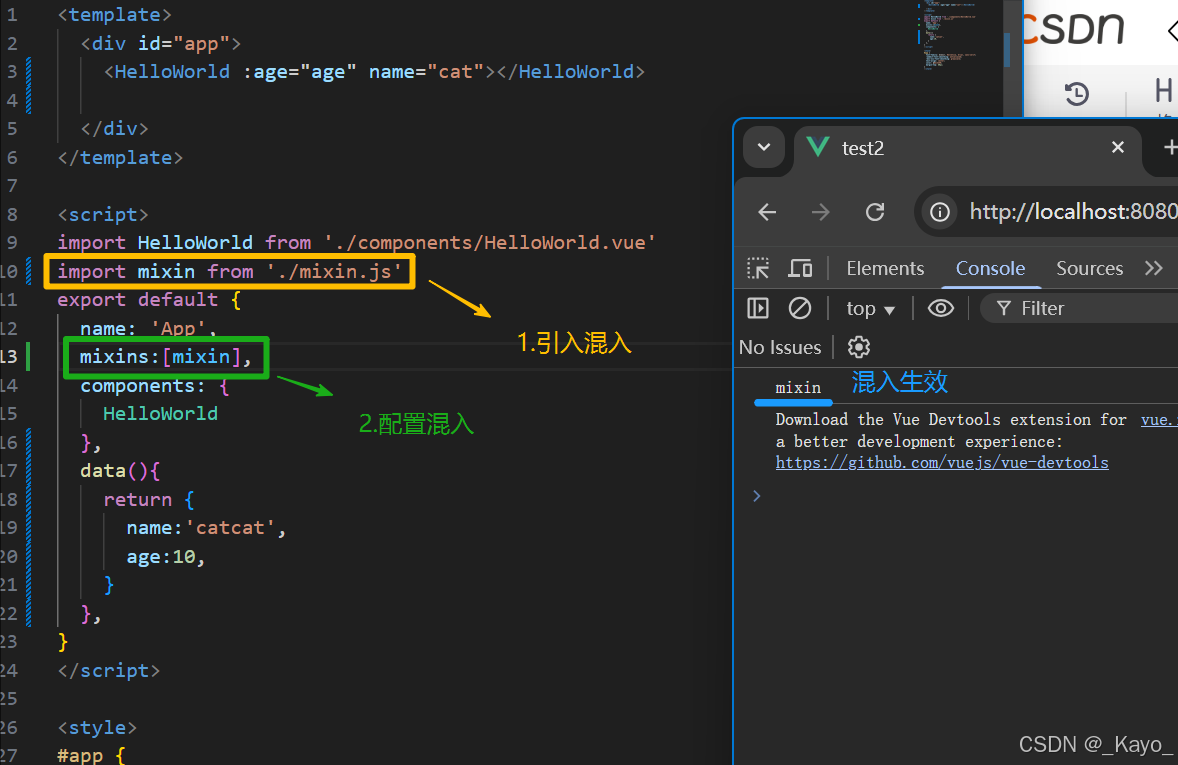Open the vue-devtools GitHub link

(941, 462)
